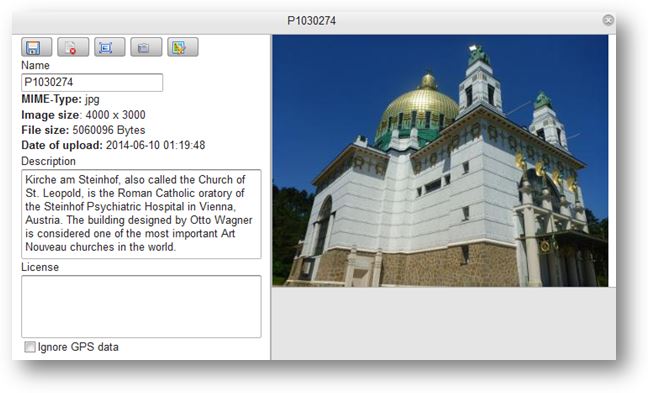This screenshot has width=648, height=393.
Task: Click the 'Description' label
Action: (48, 161)
